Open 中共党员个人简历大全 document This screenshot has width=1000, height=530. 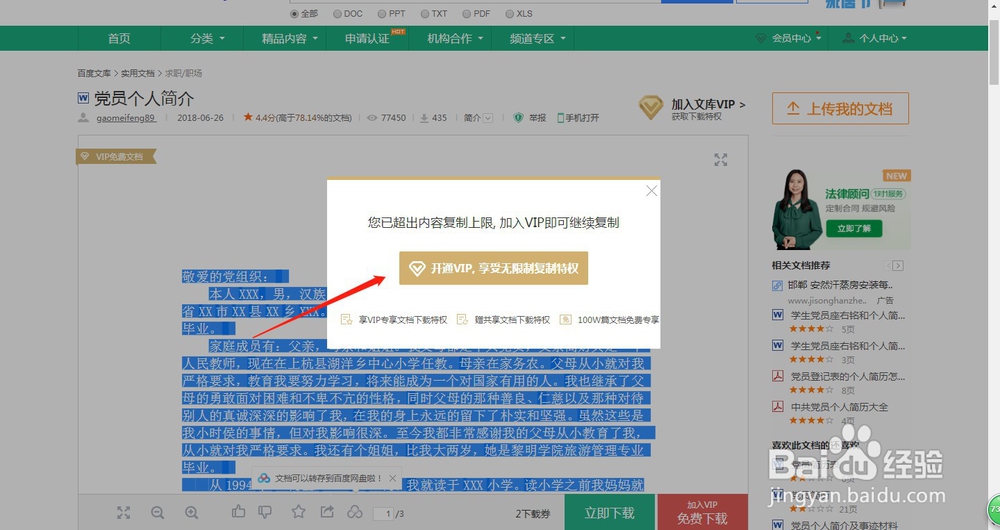tap(839, 407)
